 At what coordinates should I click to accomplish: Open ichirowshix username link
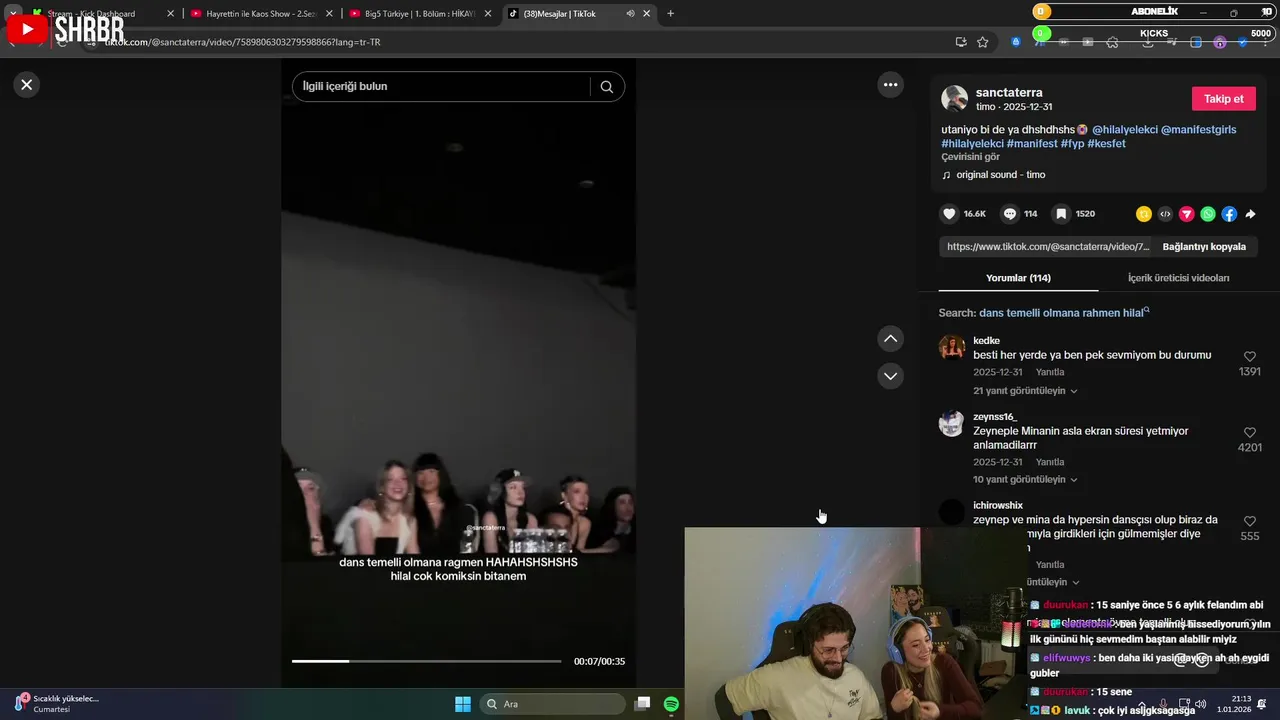[x=998, y=506]
